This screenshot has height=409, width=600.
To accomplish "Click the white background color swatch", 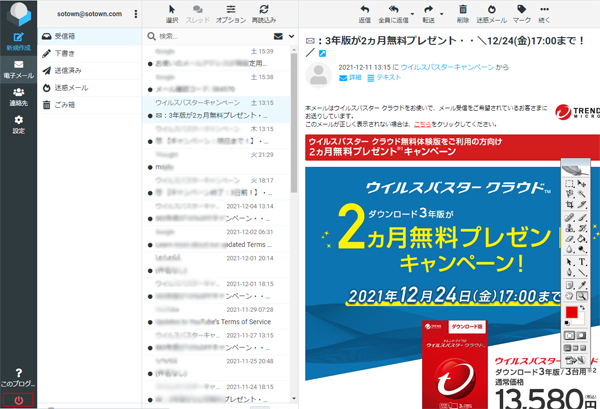I will point(580,320).
